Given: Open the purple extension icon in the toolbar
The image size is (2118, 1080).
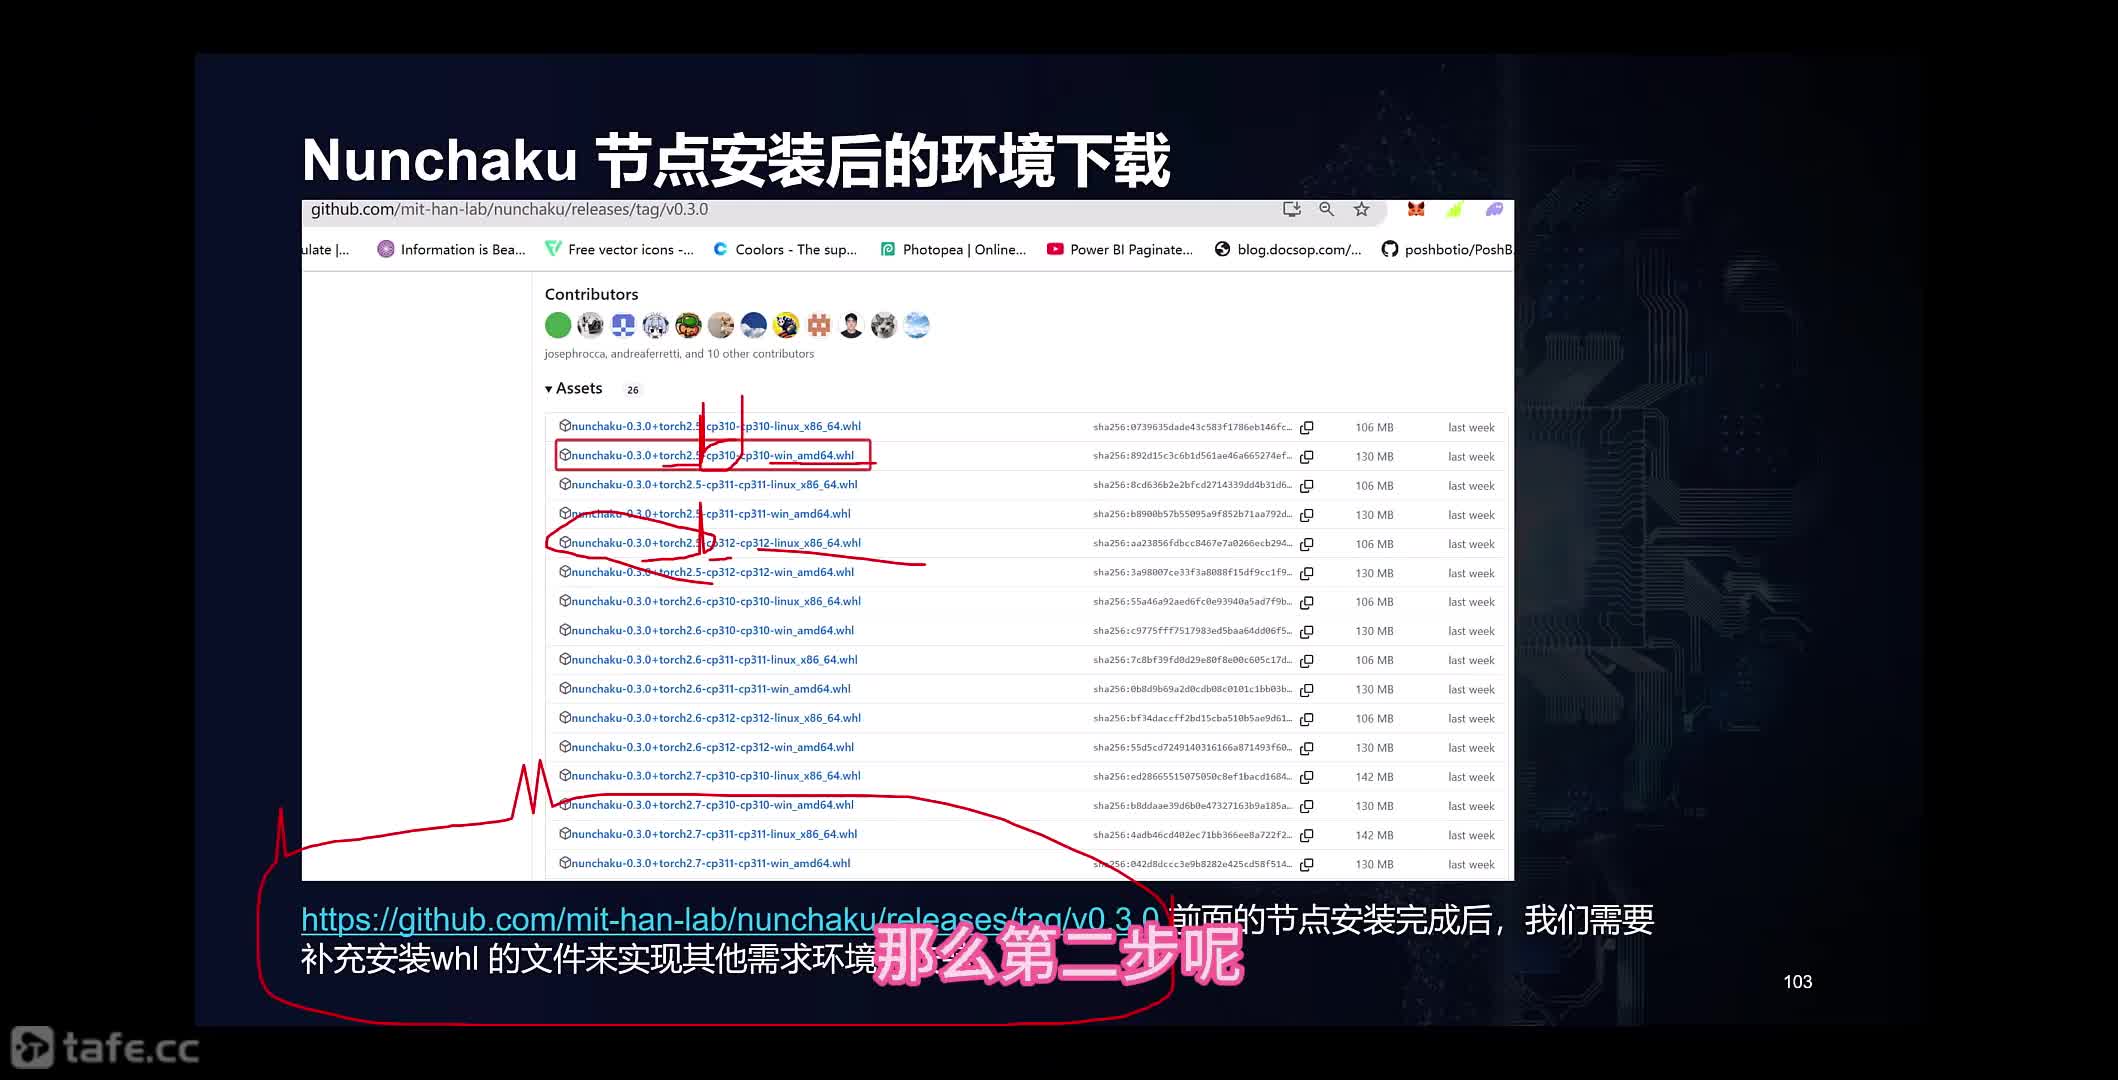Looking at the screenshot, I should pyautogui.click(x=1494, y=209).
